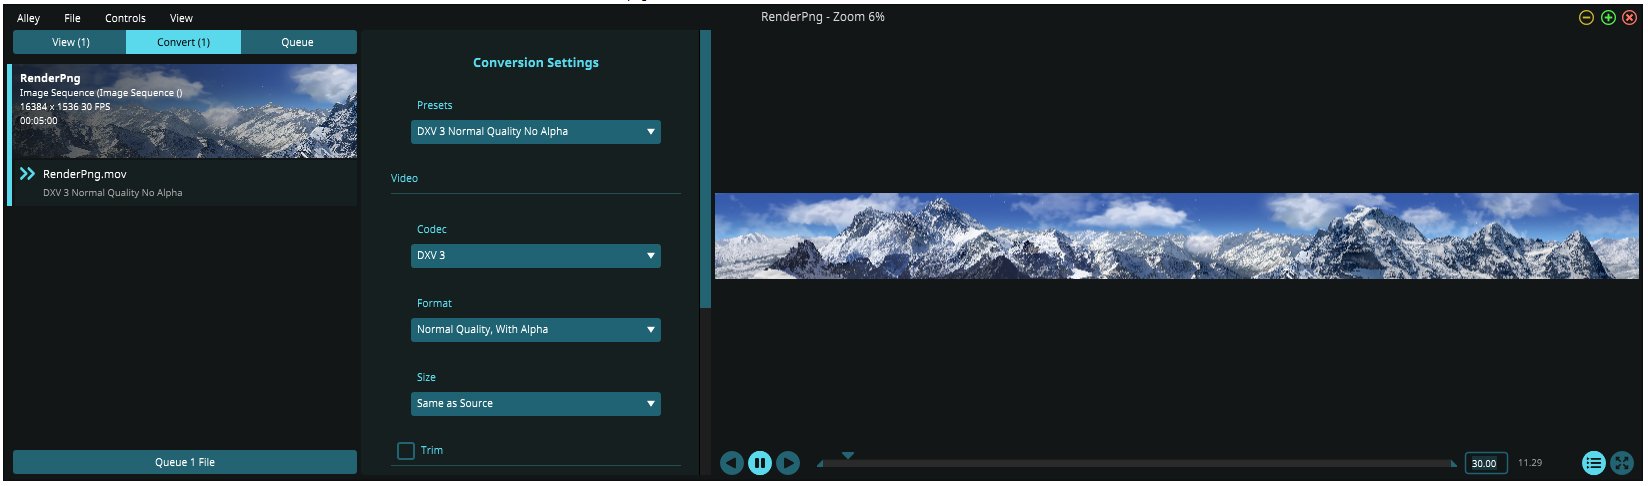Click the yellow minimize window icon

1586,18
